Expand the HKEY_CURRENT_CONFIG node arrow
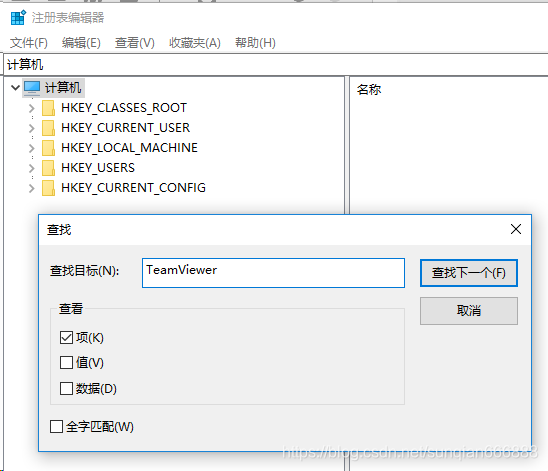Screen dimensions: 548x471 (32, 188)
